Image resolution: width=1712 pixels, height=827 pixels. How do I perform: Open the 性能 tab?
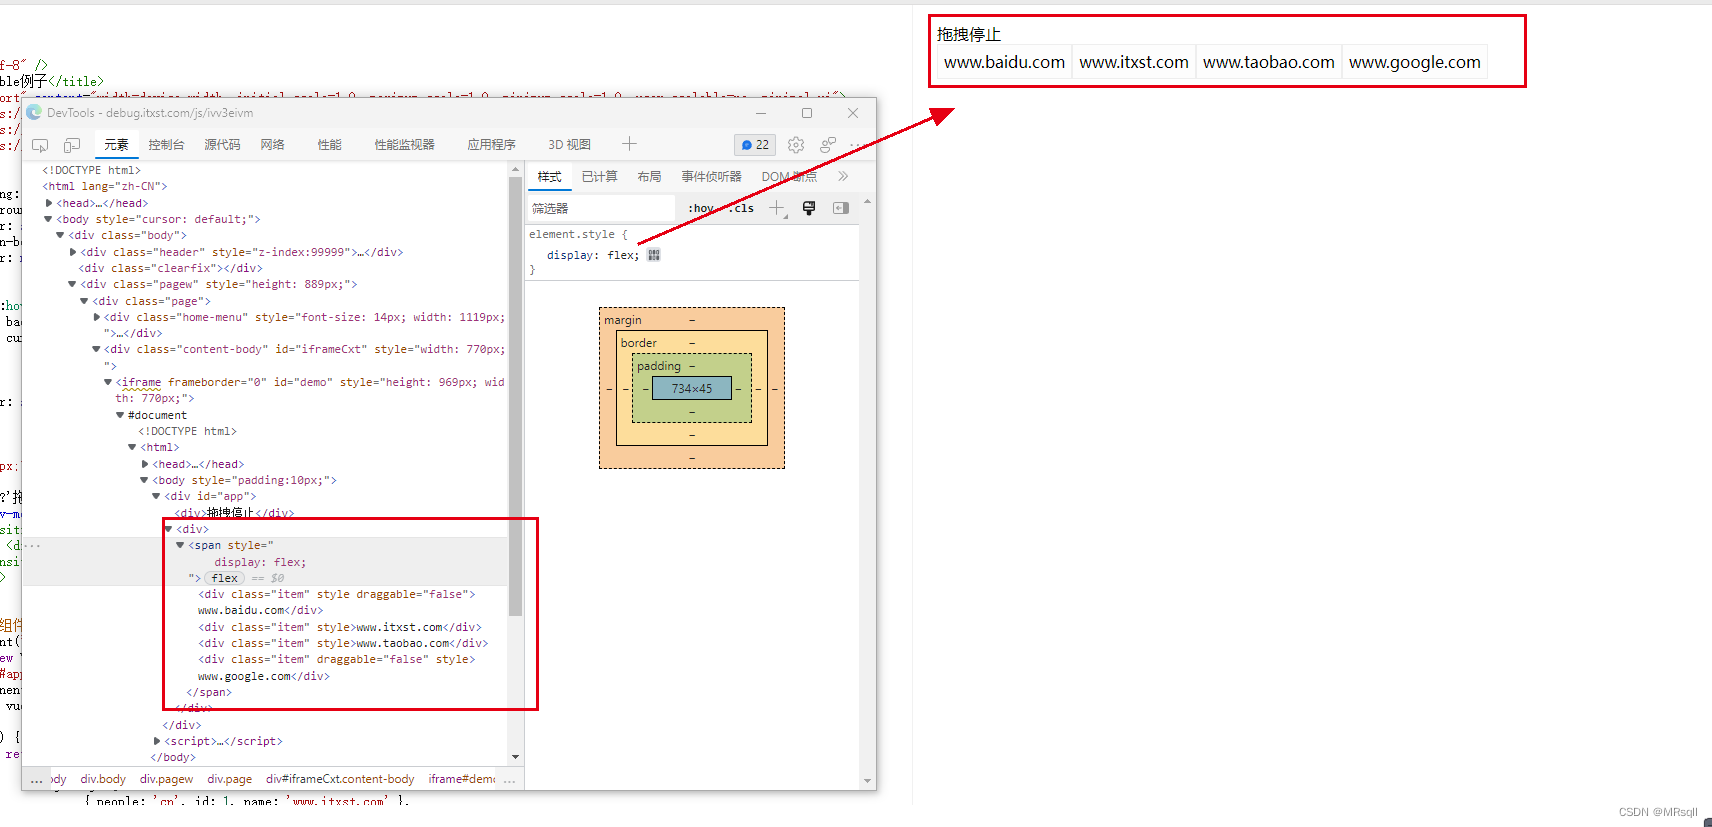(x=329, y=145)
